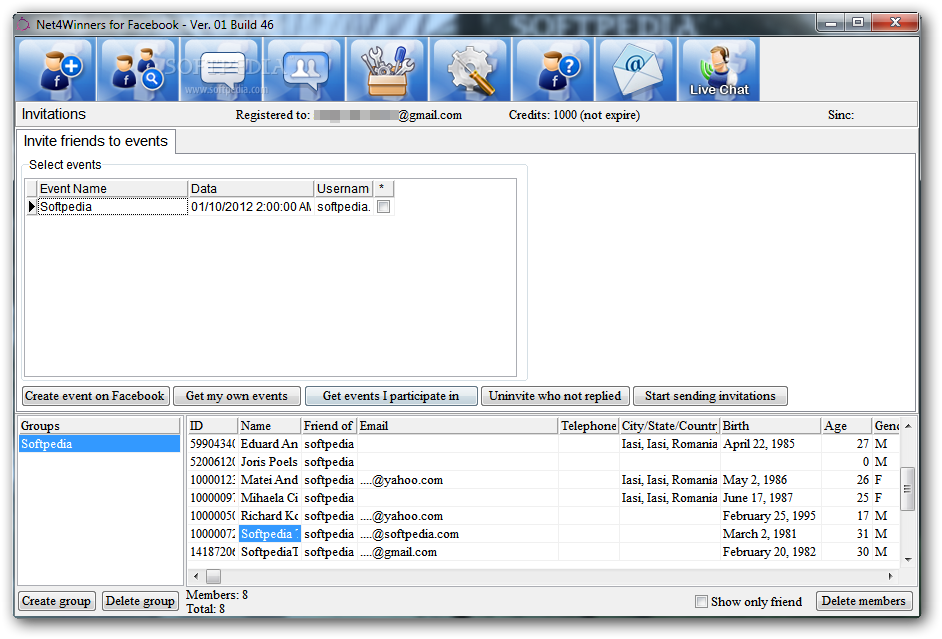Open the messages speech bubble tool

(x=221, y=70)
